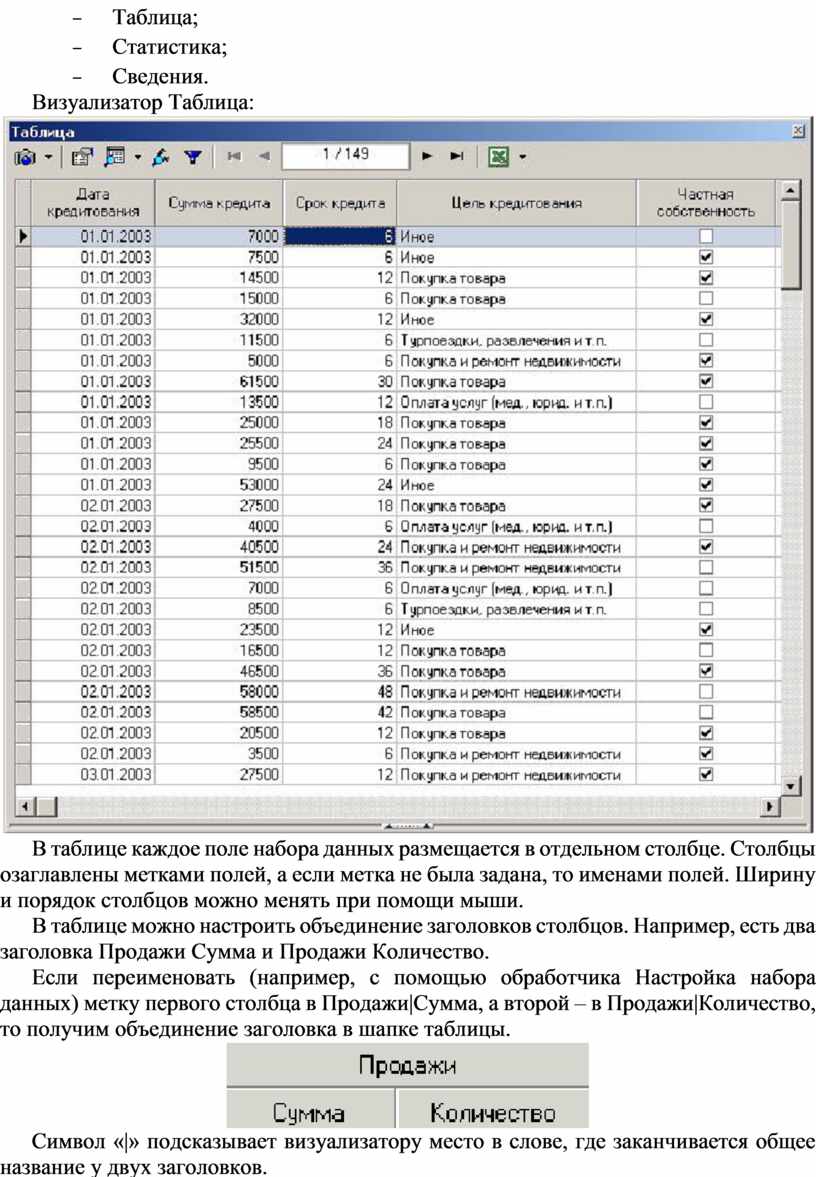816x1177 pixels.
Task: Select 'Оплата услуг' in the 13500 row
Action: [516, 402]
